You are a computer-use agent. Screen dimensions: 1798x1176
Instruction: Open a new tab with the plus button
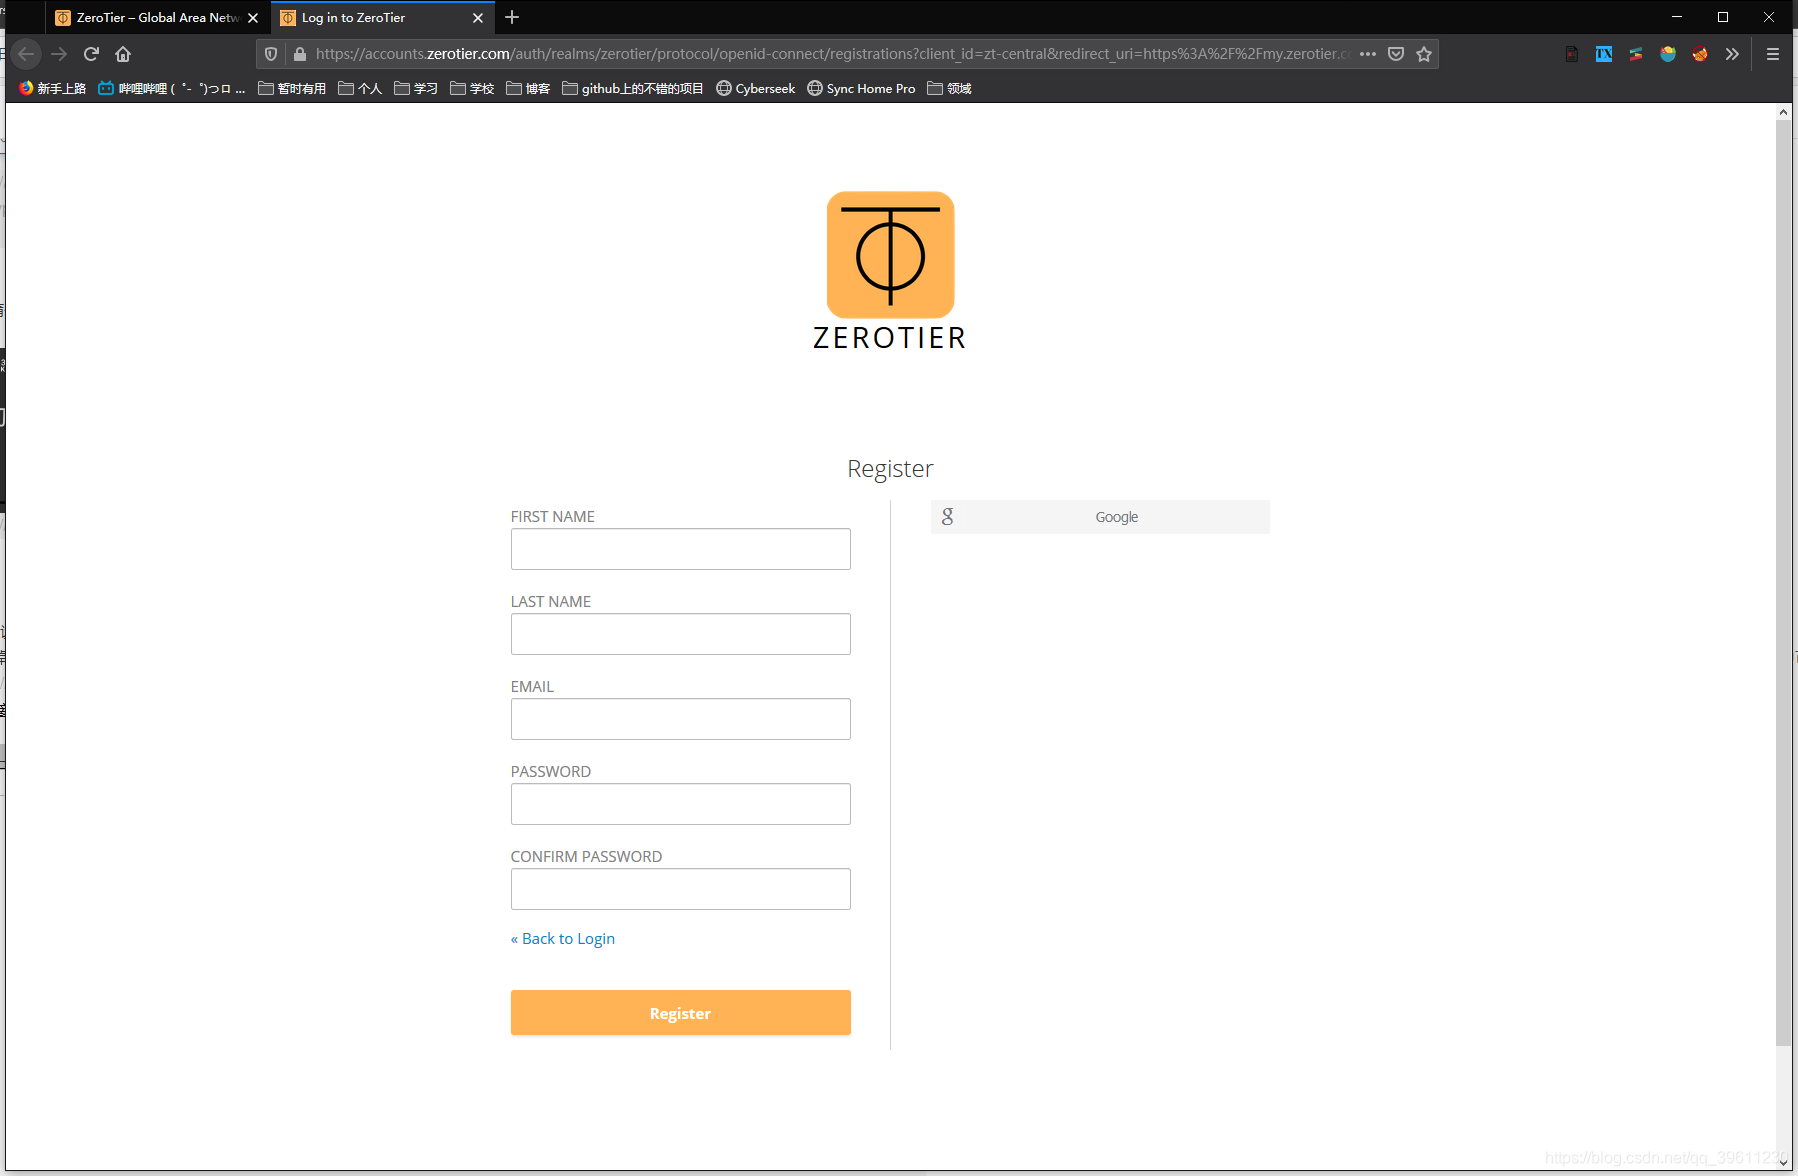point(512,17)
